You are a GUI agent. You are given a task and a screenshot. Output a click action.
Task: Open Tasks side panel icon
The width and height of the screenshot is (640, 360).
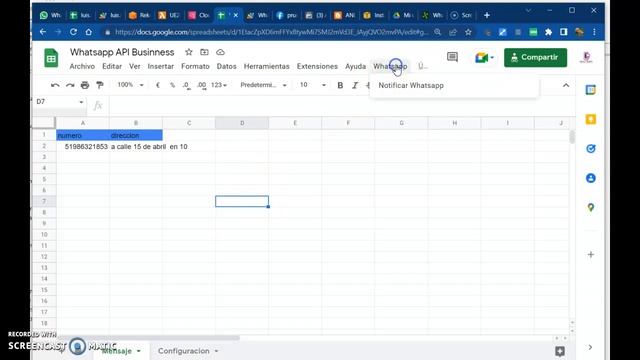(591, 149)
